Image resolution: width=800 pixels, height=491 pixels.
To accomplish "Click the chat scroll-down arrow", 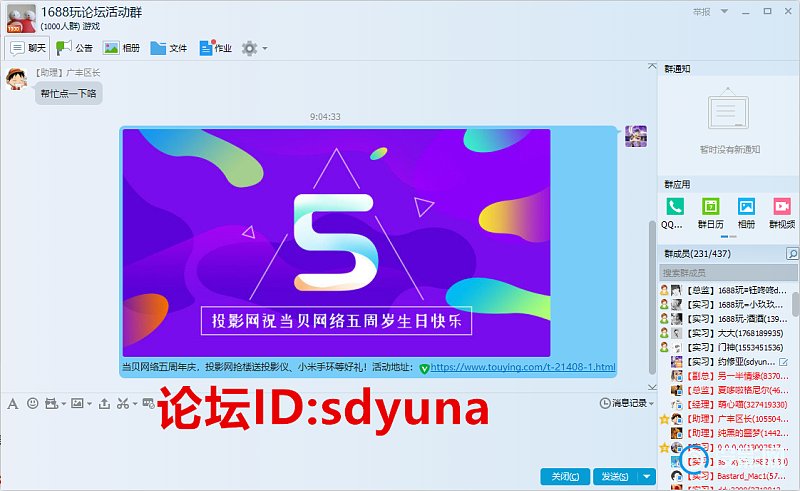I will (652, 387).
